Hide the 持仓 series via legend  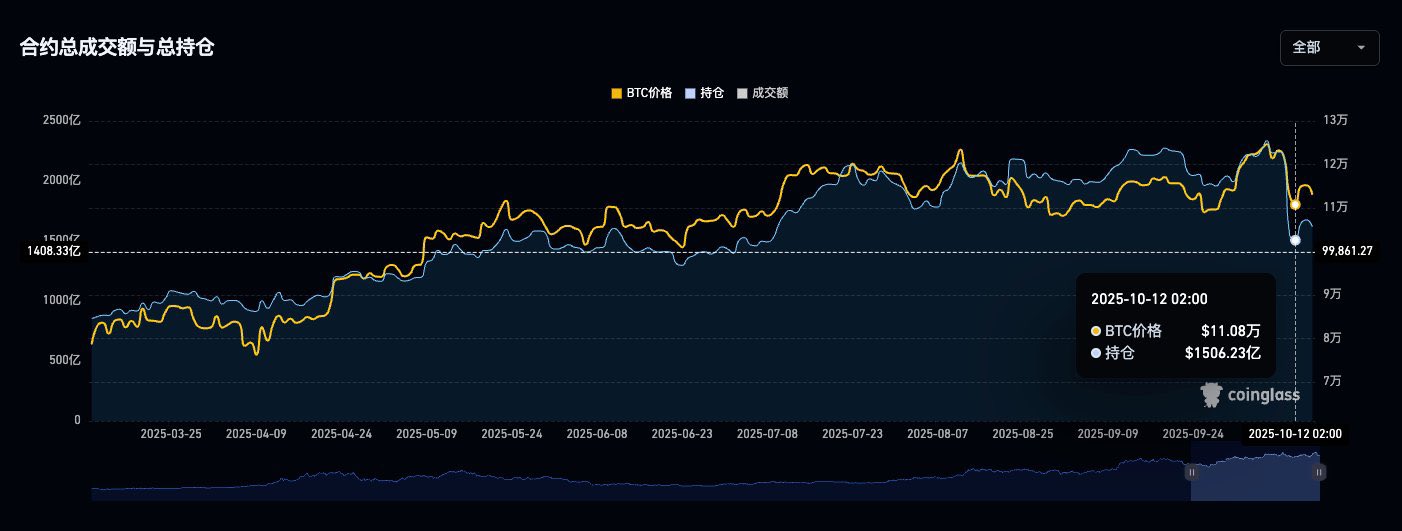[704, 93]
